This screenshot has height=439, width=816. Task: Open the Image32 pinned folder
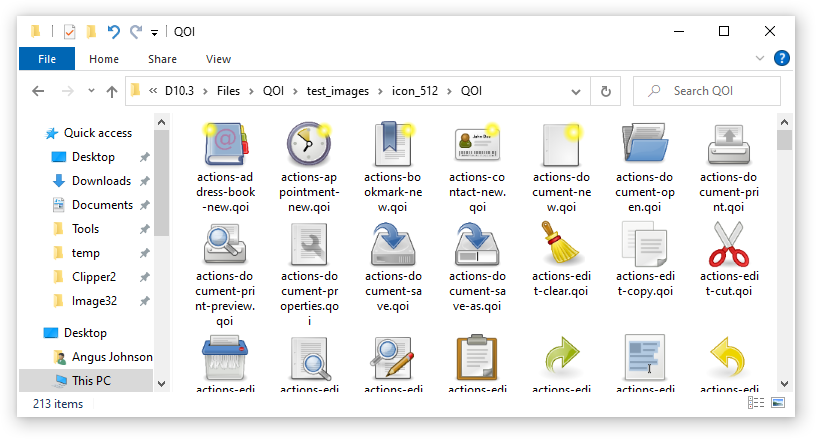coord(94,301)
